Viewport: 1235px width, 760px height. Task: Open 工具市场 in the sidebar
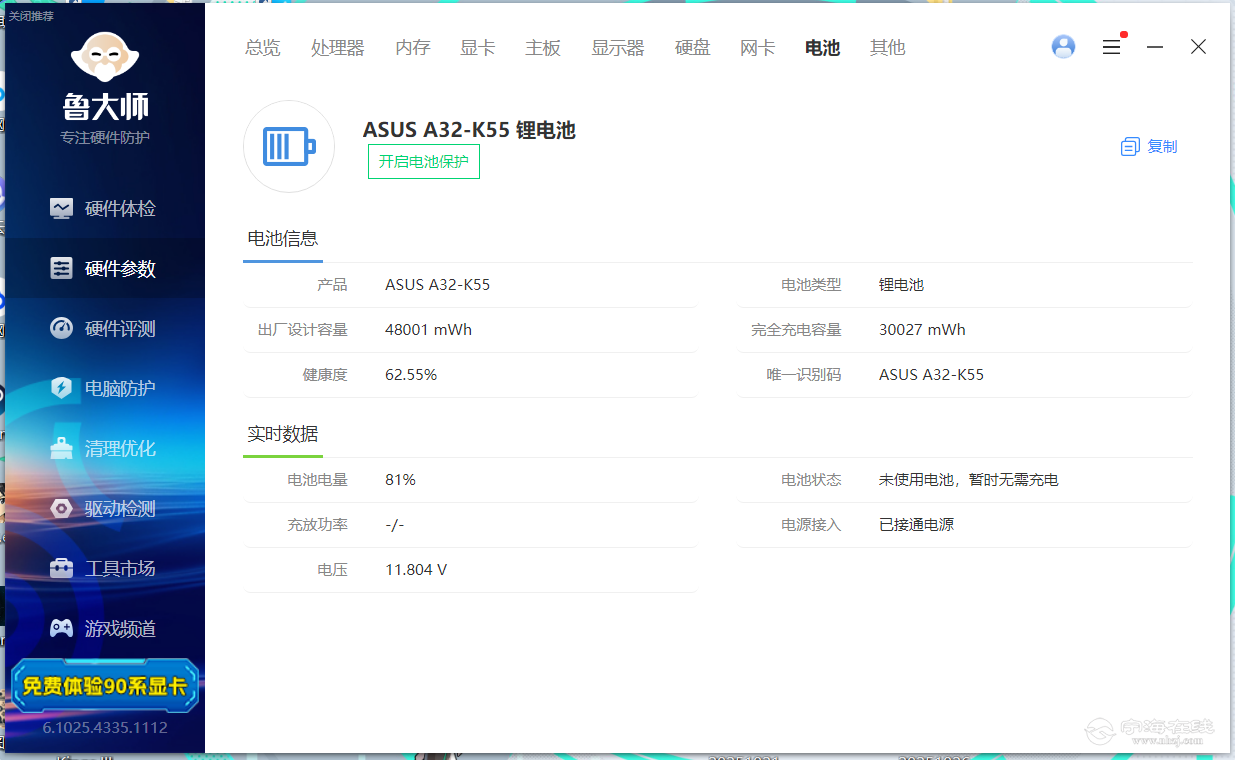[x=105, y=569]
